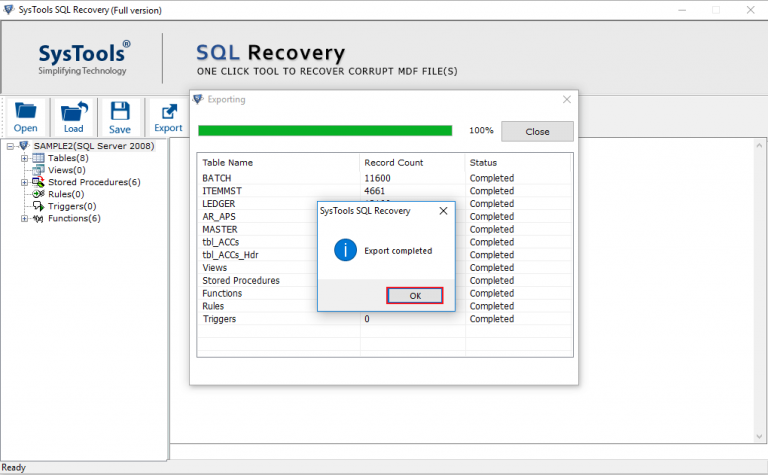Viewport: 768px width, 475px height.
Task: Select the Rules(0) icon in tree
Action: click(38, 194)
